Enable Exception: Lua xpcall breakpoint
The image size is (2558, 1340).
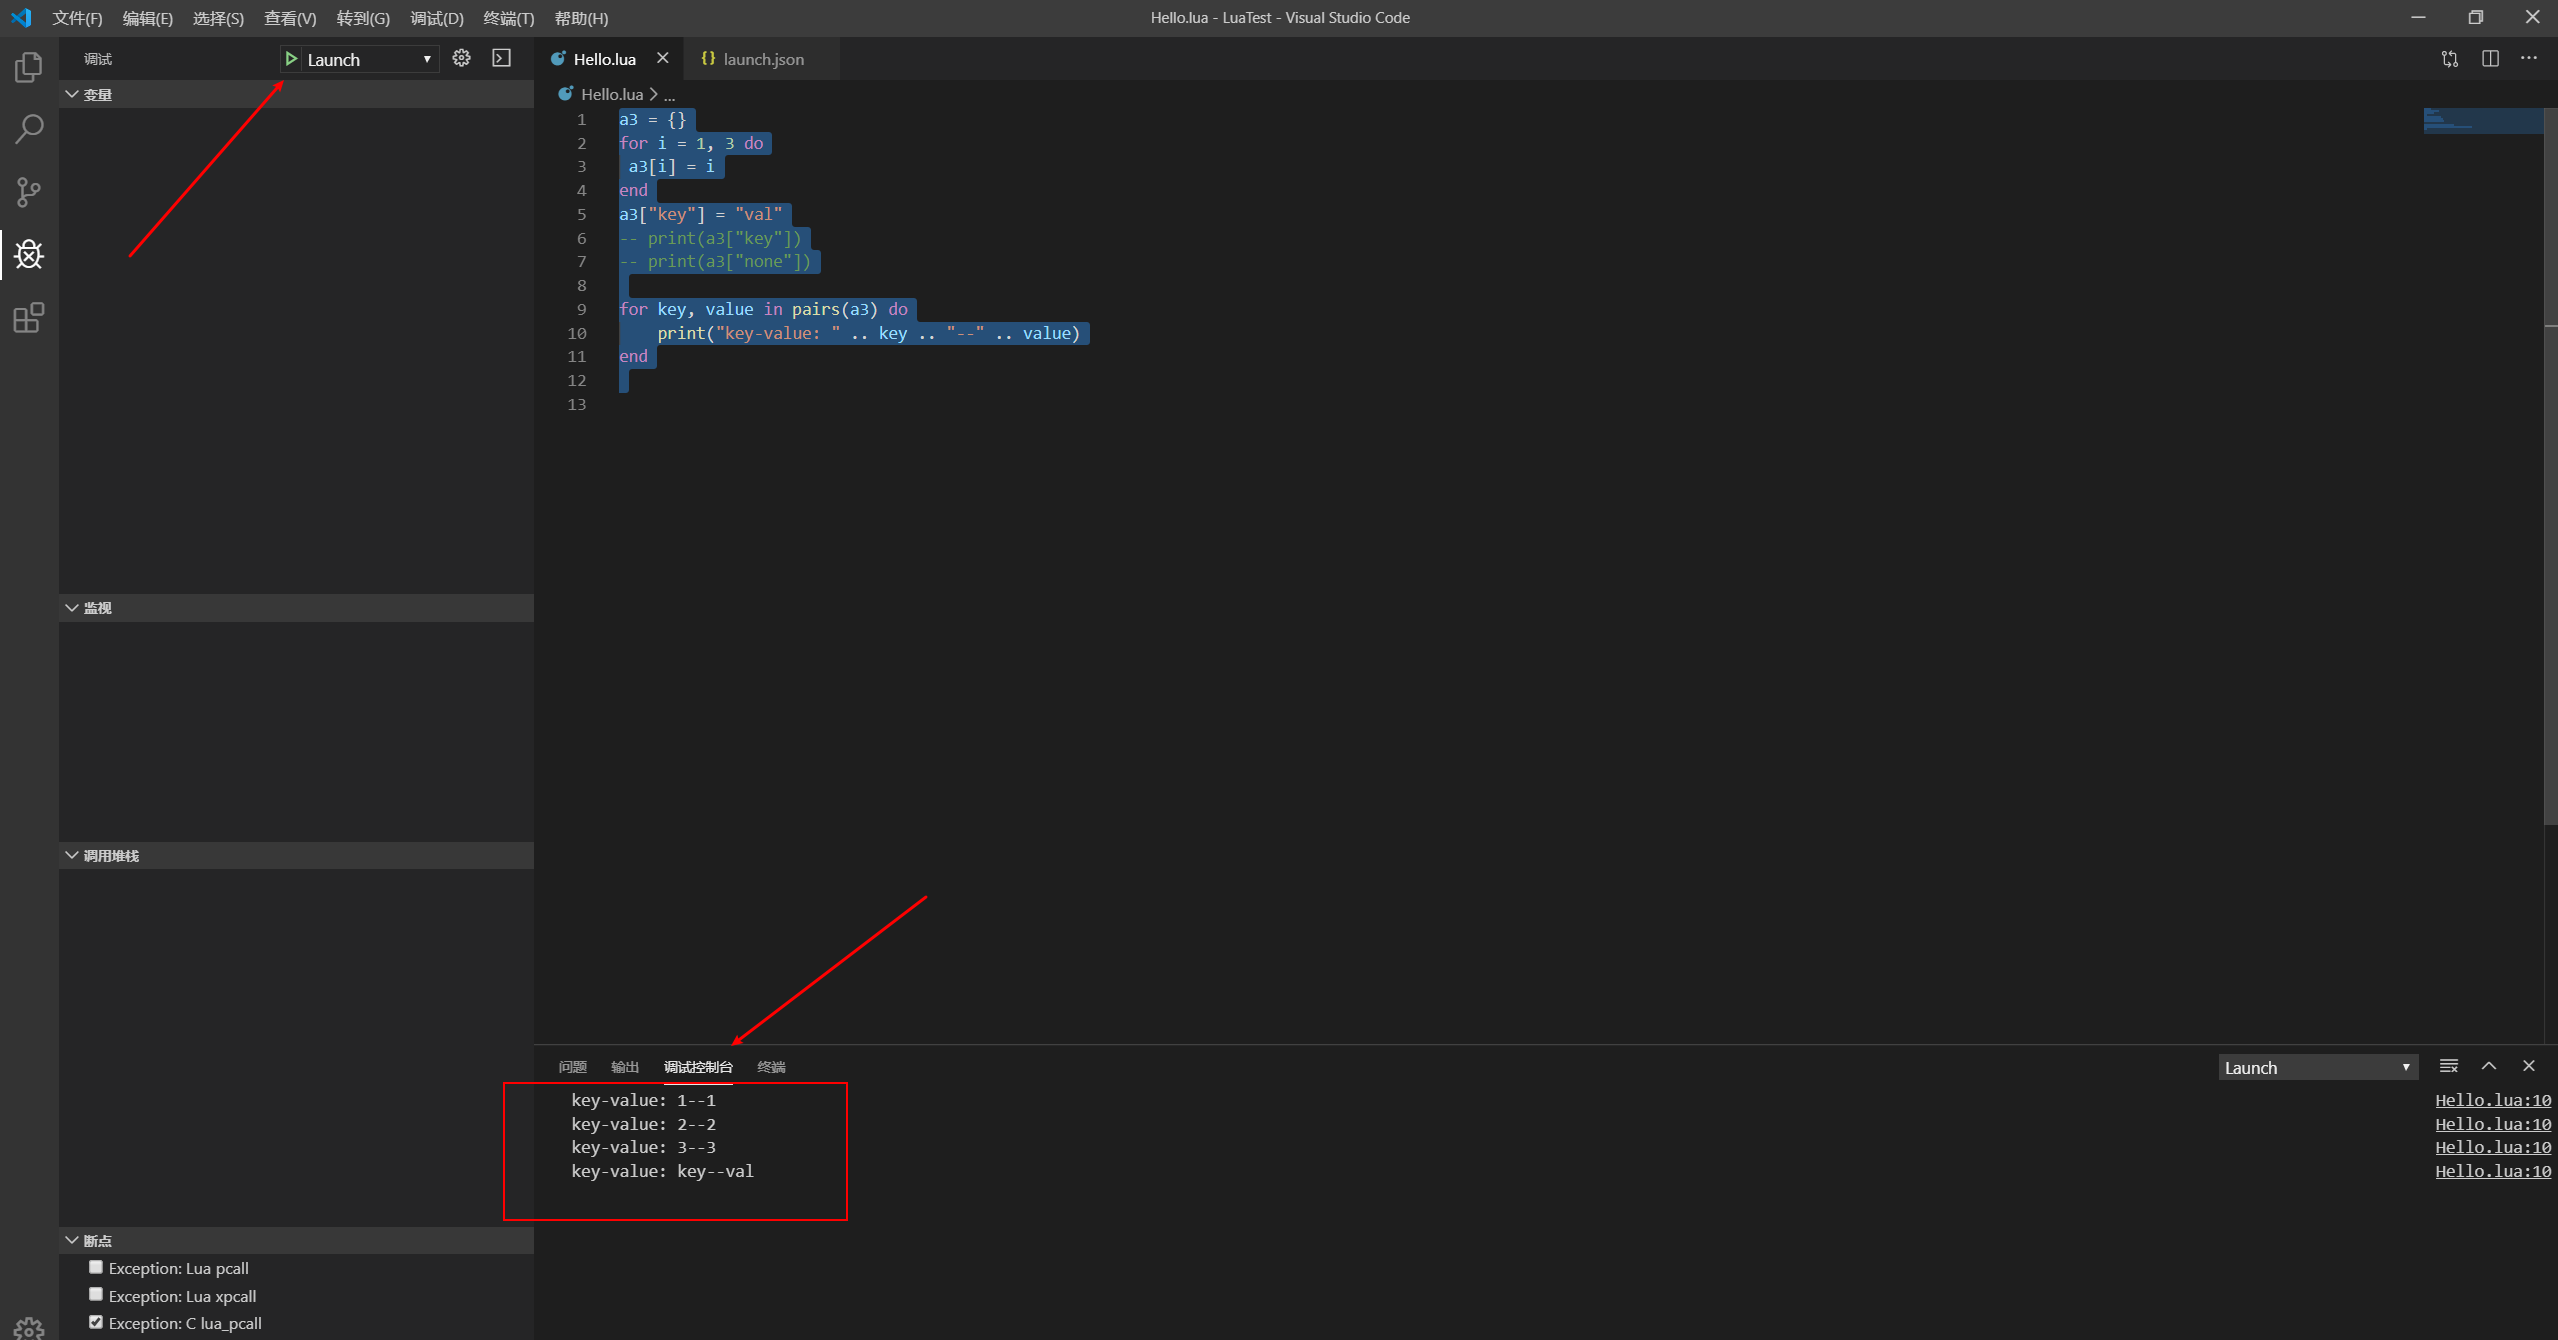tap(95, 1293)
